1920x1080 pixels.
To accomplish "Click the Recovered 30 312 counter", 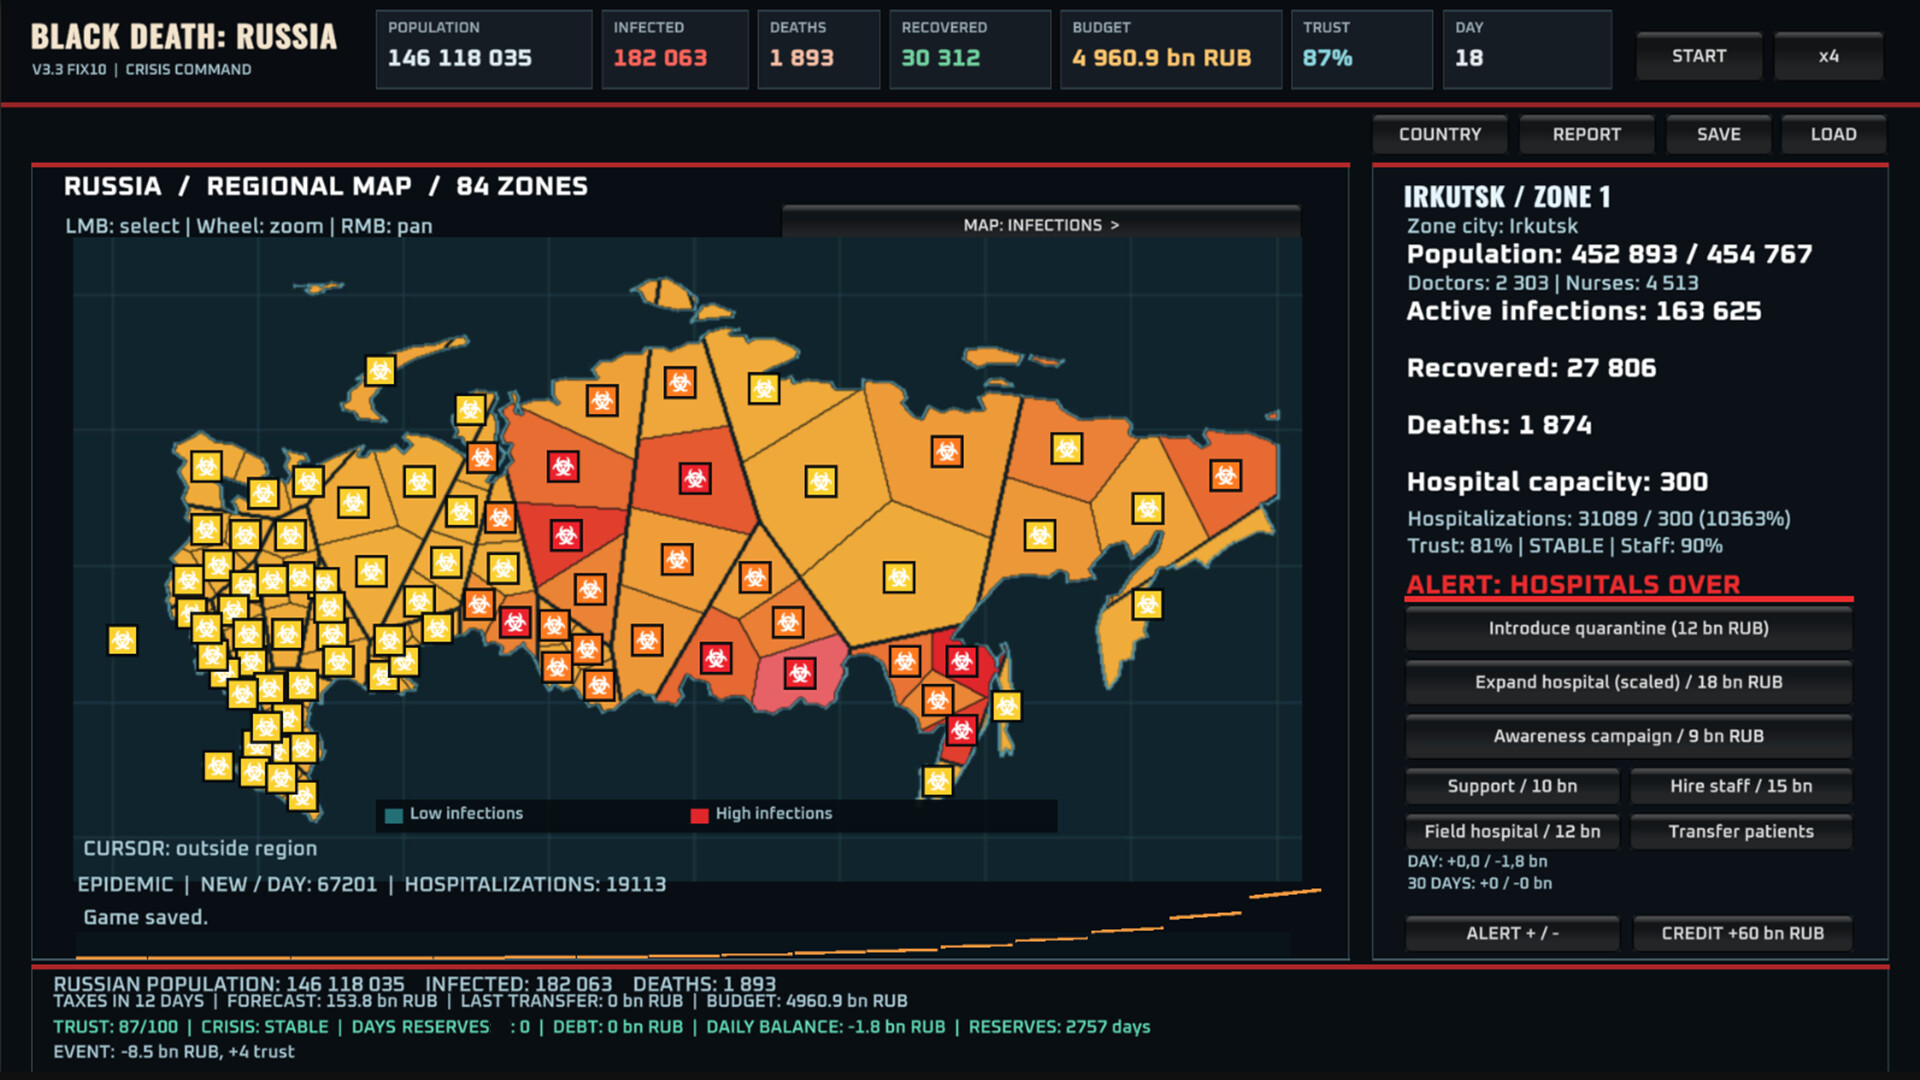I will click(970, 49).
